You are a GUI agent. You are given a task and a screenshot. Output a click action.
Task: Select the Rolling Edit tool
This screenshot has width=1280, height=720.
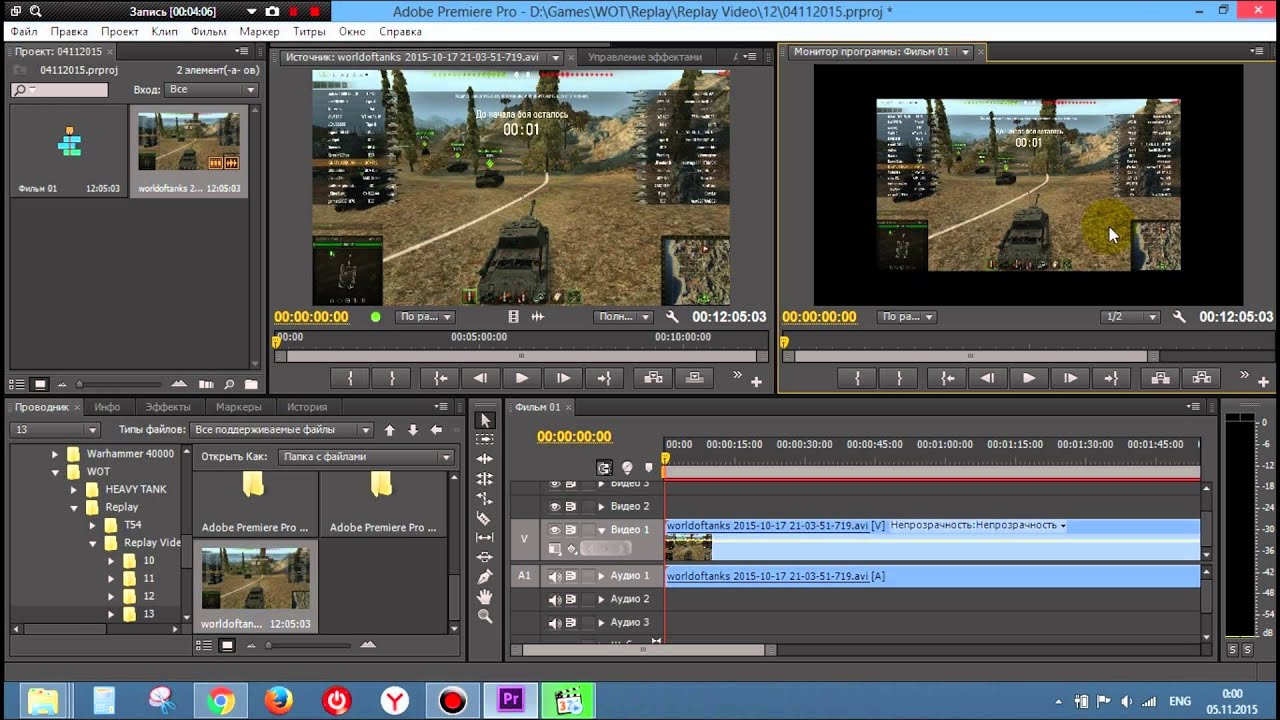point(485,479)
